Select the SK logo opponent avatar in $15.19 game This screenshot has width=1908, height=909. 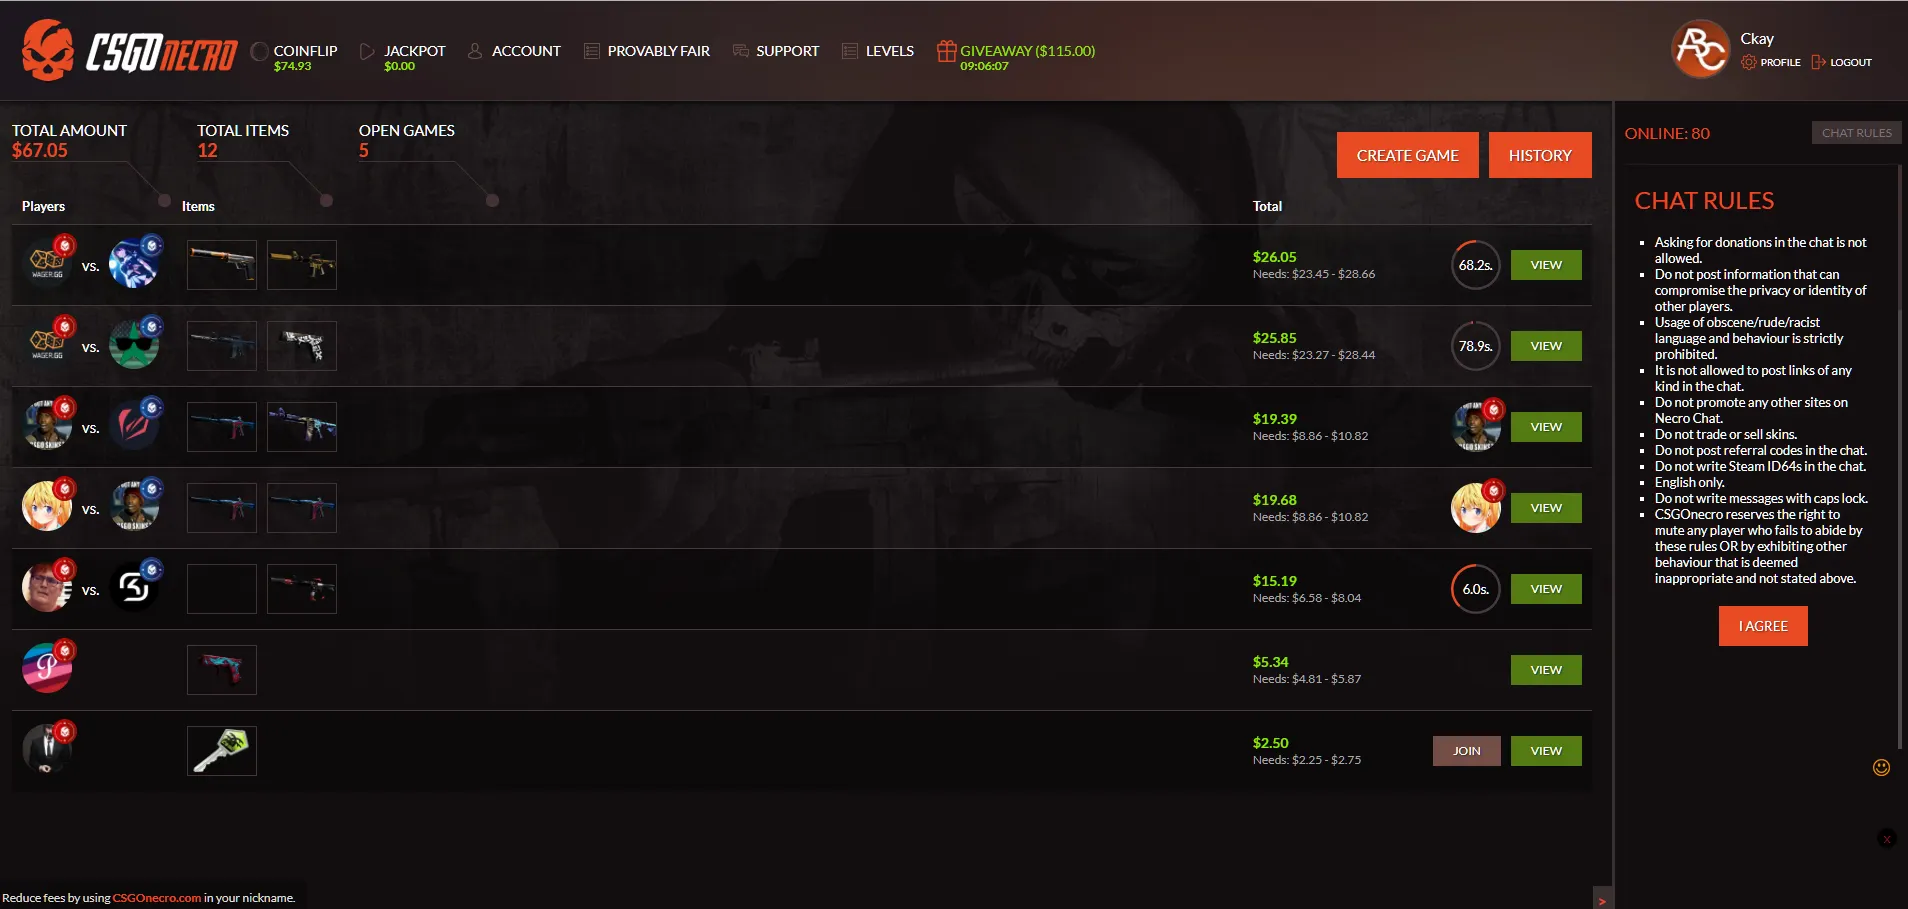134,588
